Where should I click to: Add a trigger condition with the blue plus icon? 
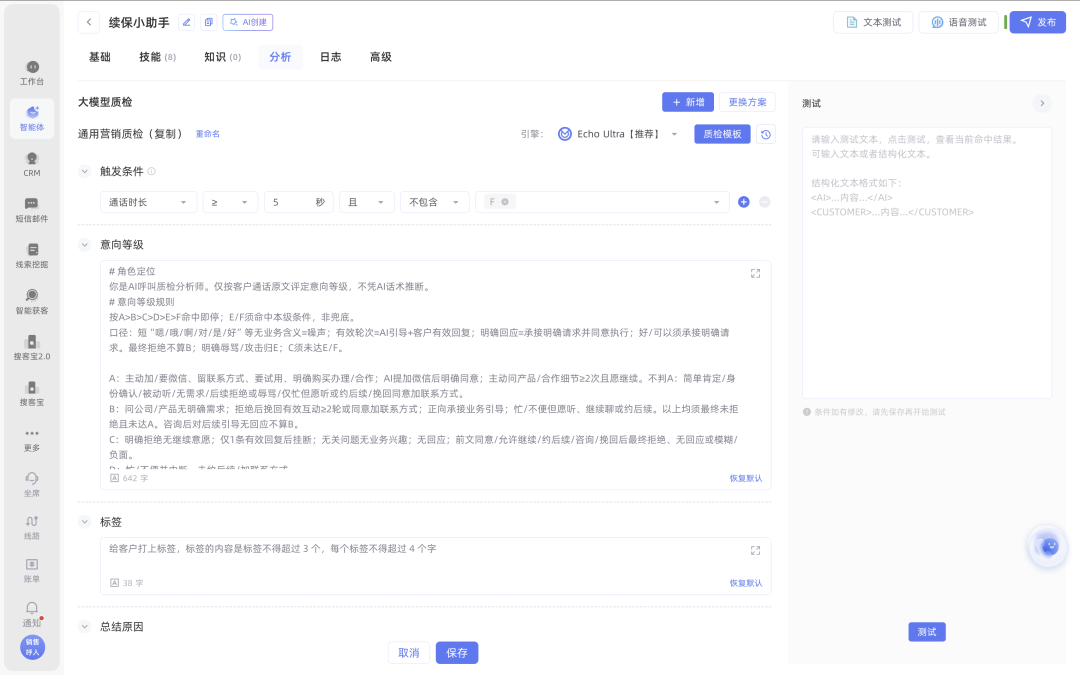click(x=744, y=202)
